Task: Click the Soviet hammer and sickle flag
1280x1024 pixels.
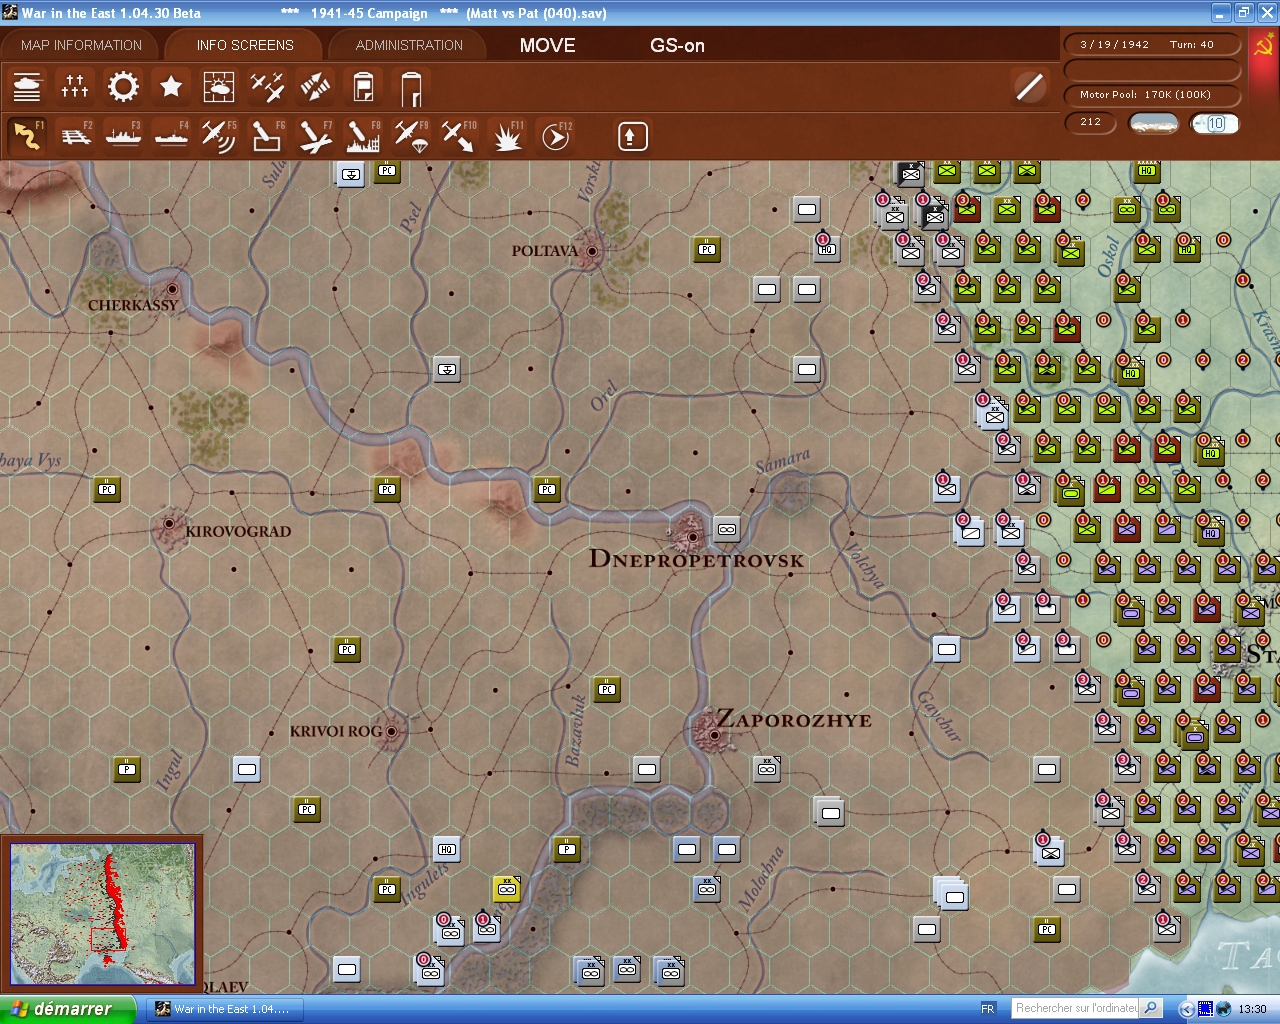Action: pos(1264,46)
